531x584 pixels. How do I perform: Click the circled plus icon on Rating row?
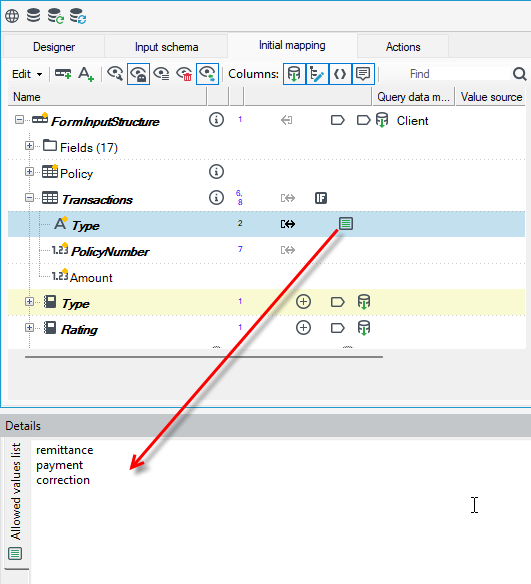pyautogui.click(x=303, y=328)
